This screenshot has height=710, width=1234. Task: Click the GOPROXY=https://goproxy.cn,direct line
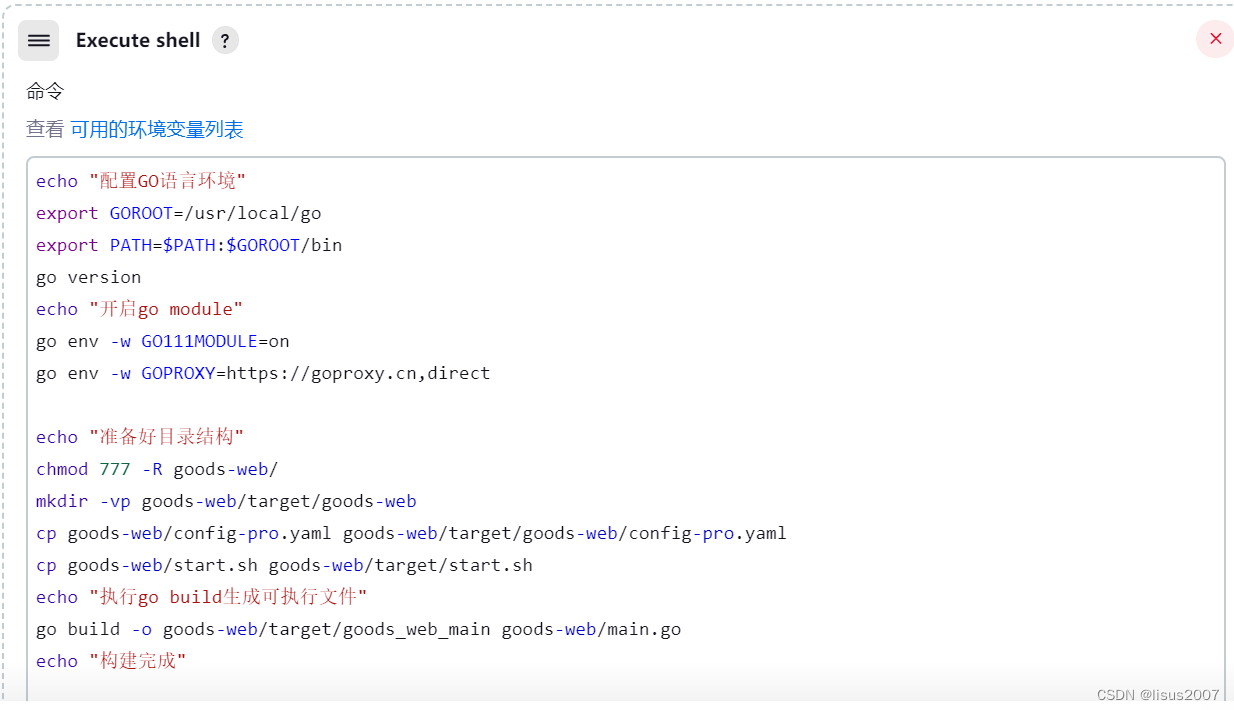pos(263,373)
